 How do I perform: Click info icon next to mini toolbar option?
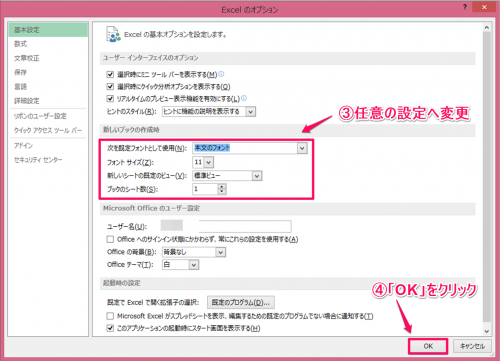coord(221,74)
